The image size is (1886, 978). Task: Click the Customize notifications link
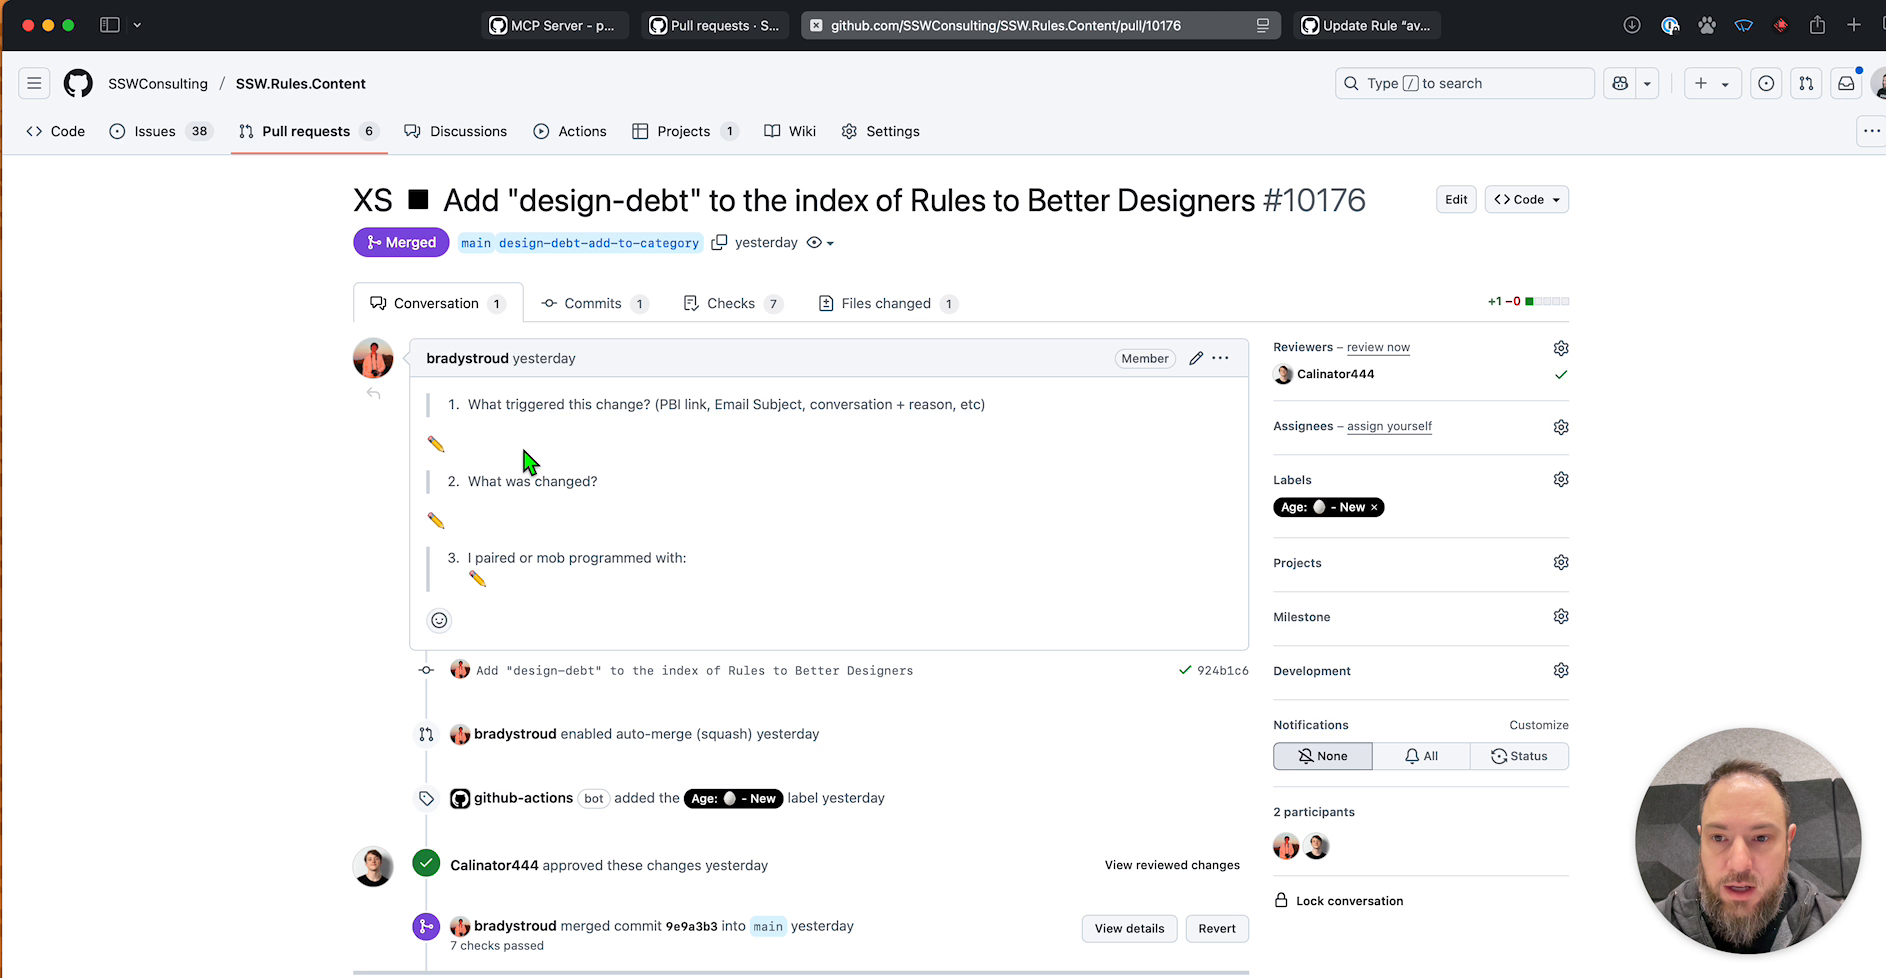click(x=1538, y=725)
